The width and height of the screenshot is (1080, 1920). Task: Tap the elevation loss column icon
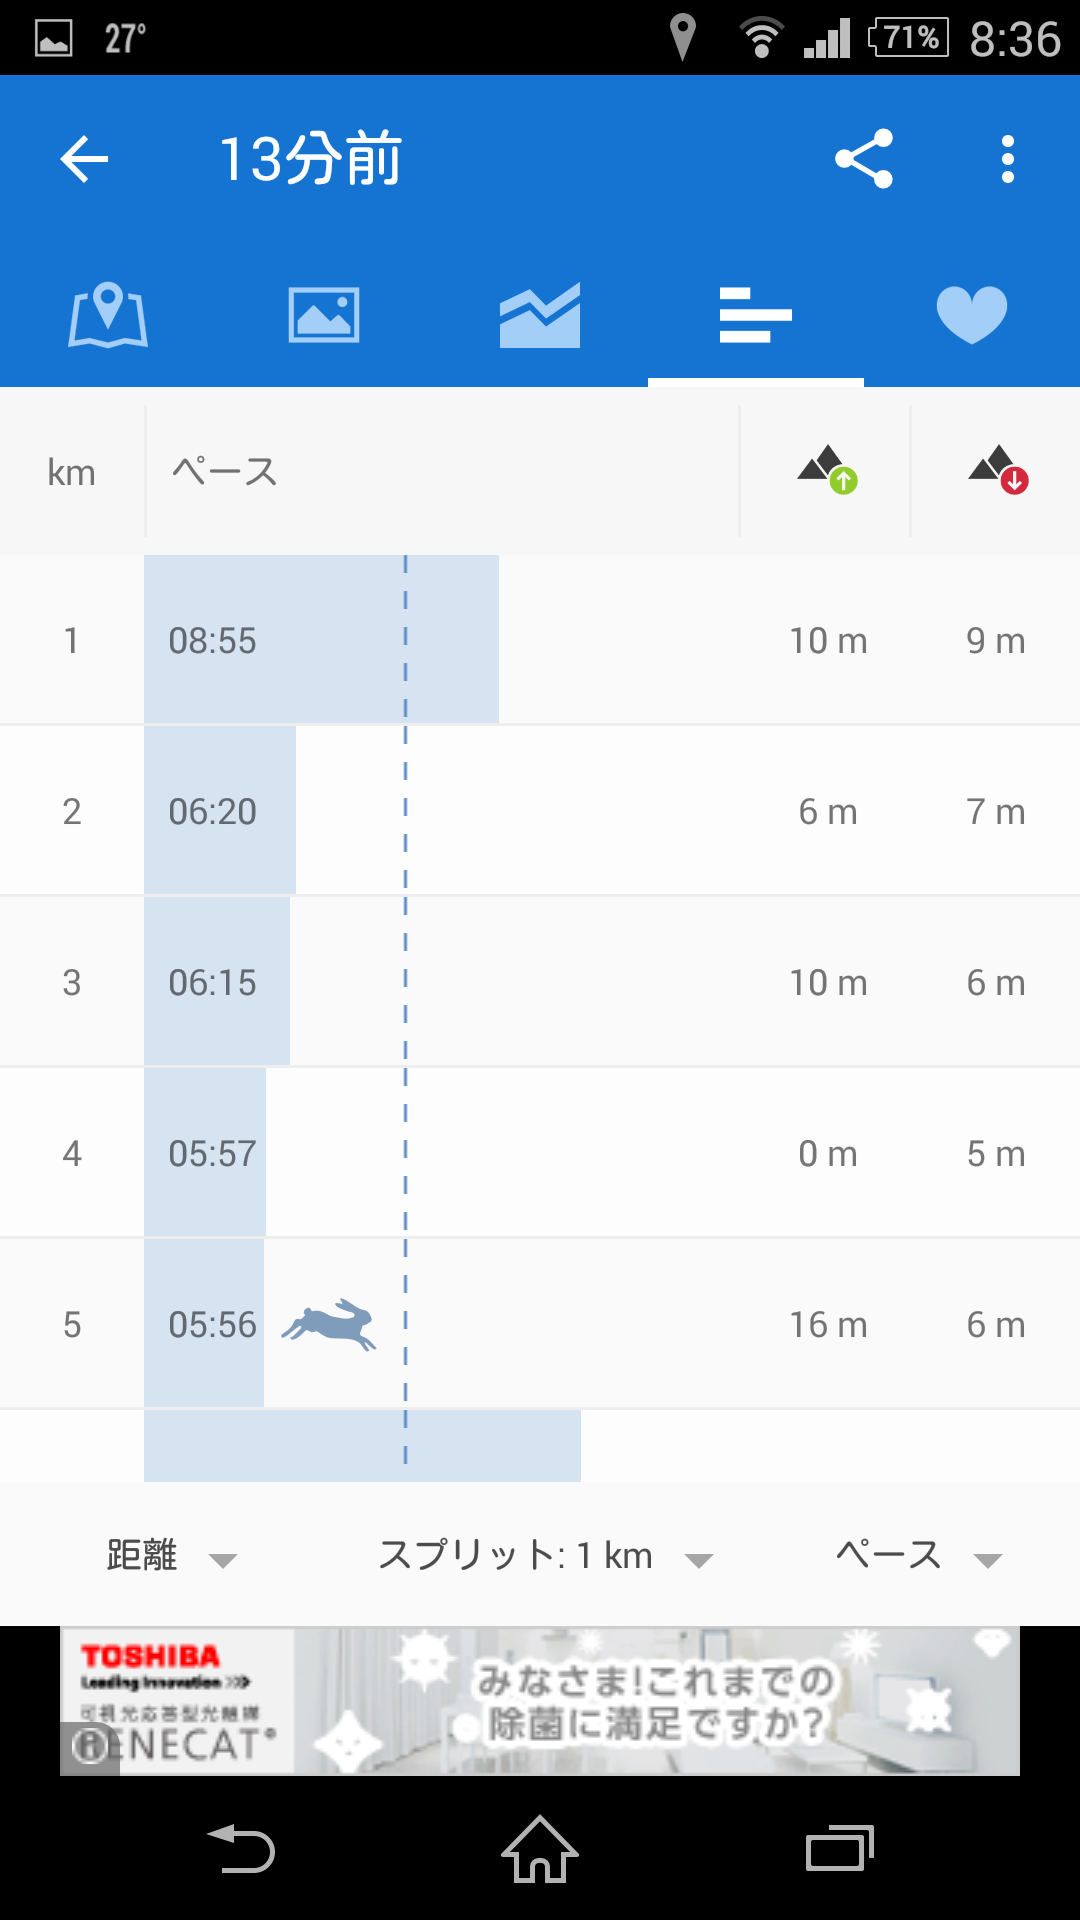coord(999,470)
